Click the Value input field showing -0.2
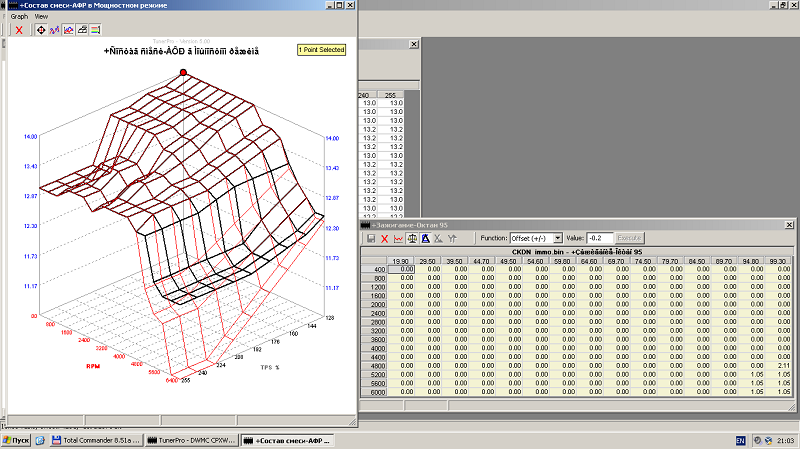 tap(601, 238)
